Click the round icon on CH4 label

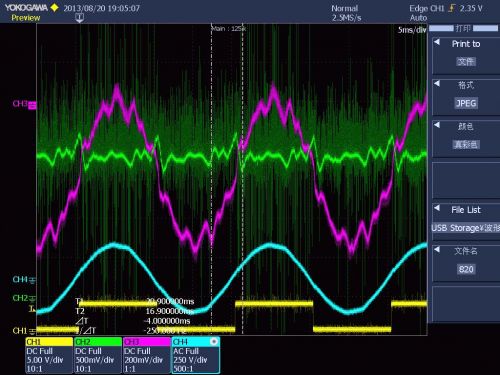pyautogui.click(x=214, y=341)
